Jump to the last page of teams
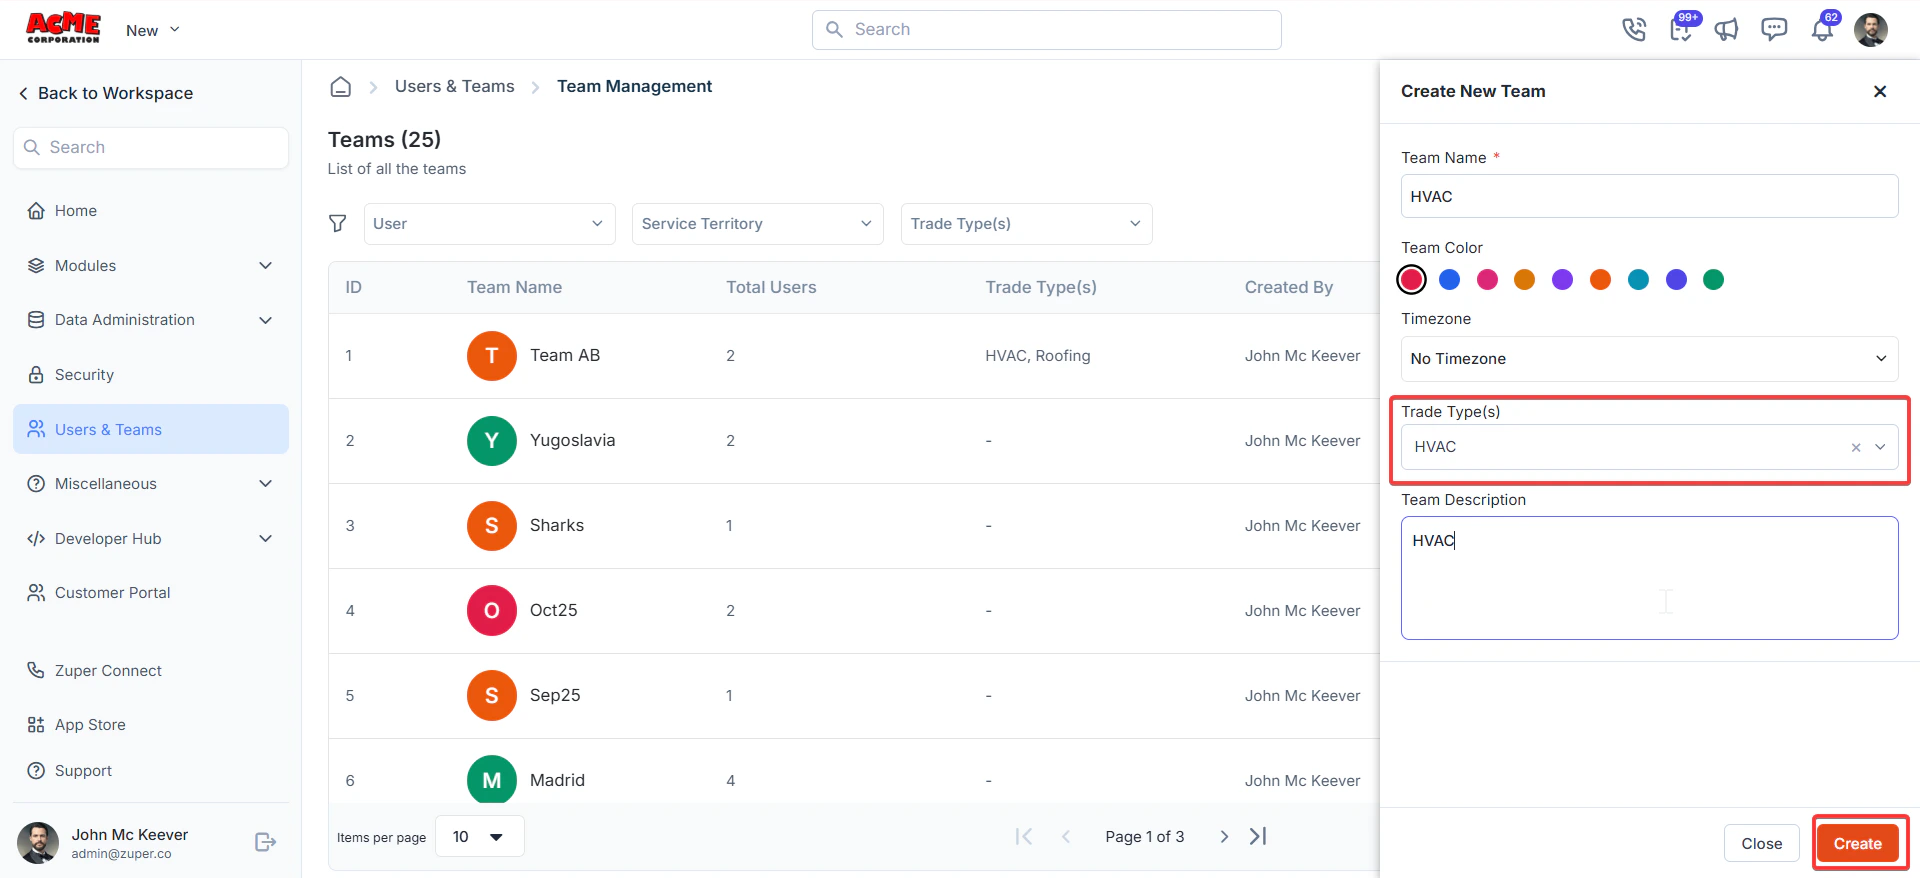The width and height of the screenshot is (1920, 878). [x=1258, y=836]
